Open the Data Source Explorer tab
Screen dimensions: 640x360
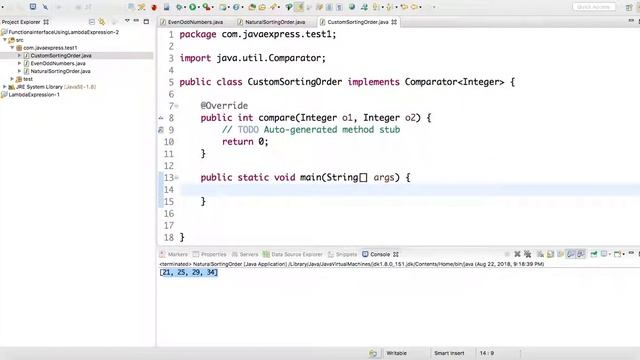click(293, 254)
